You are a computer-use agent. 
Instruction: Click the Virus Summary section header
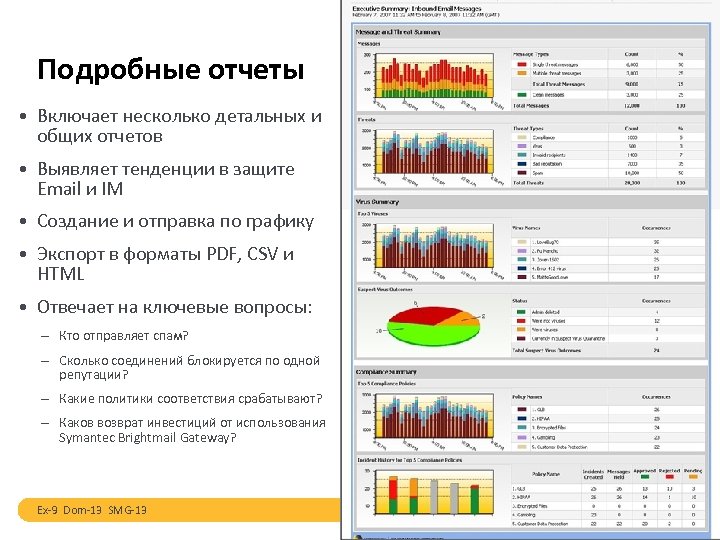(377, 202)
